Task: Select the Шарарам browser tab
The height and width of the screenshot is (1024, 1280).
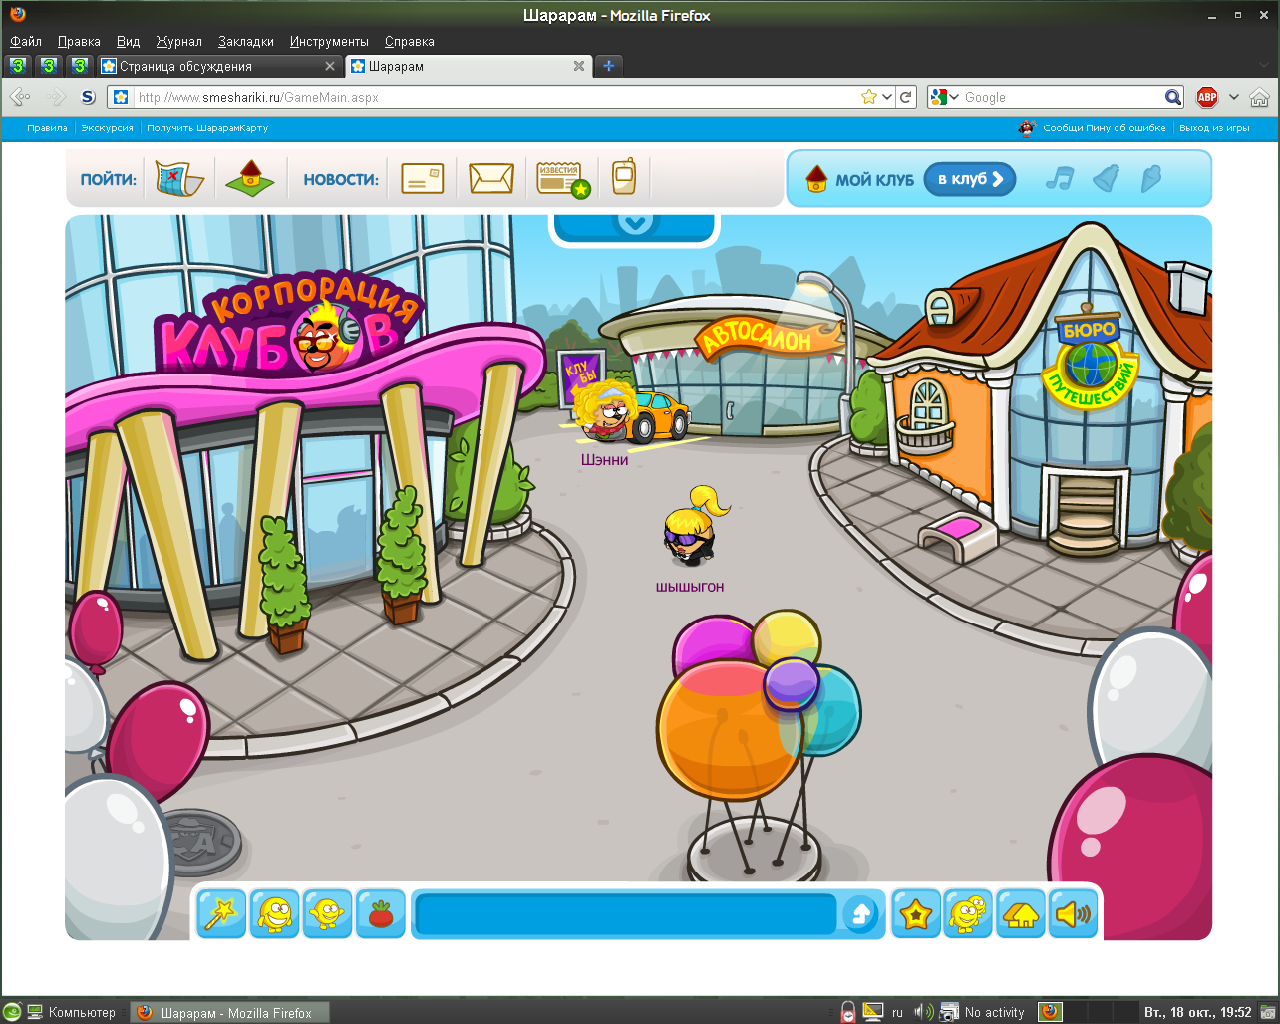Action: (467, 66)
